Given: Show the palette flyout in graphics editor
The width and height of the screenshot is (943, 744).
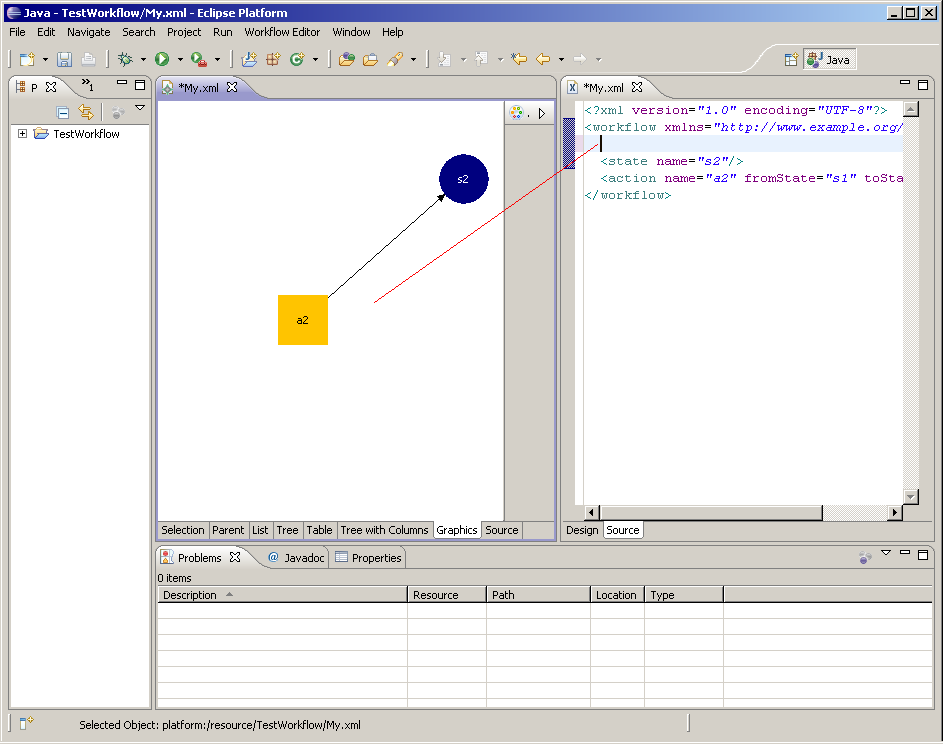Looking at the screenshot, I should click(x=542, y=113).
